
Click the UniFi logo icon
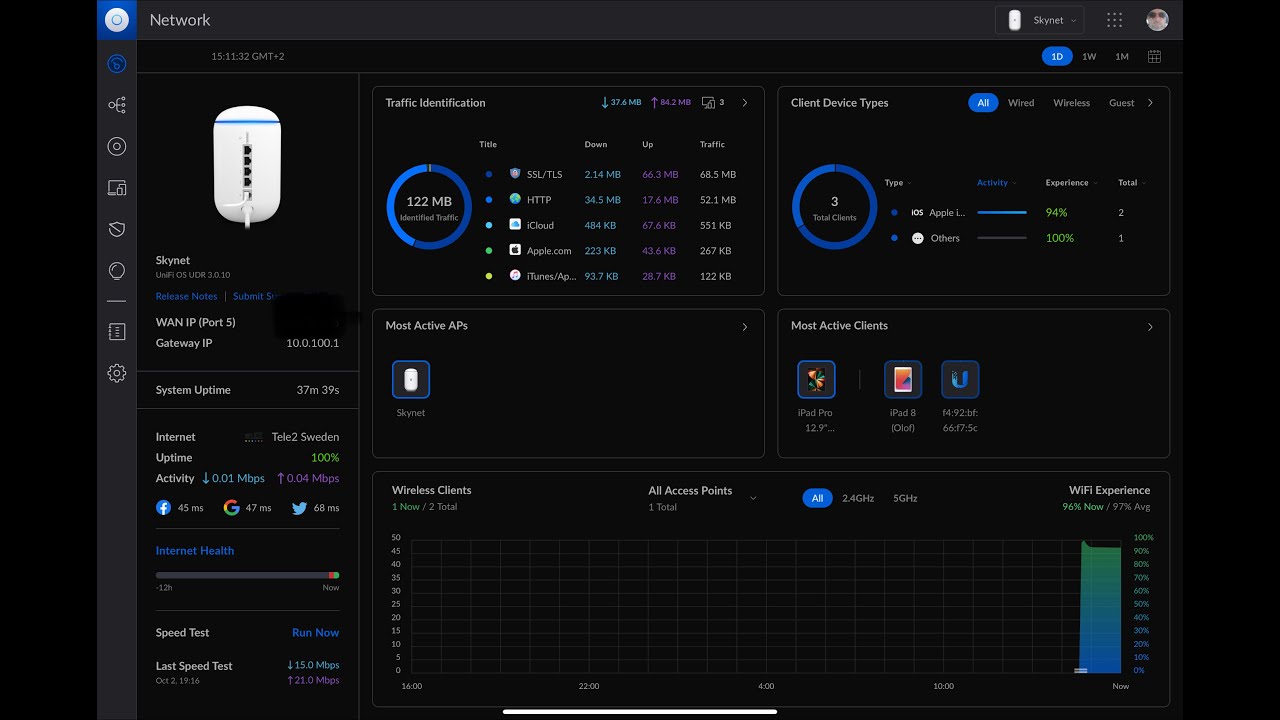pyautogui.click(x=117, y=19)
